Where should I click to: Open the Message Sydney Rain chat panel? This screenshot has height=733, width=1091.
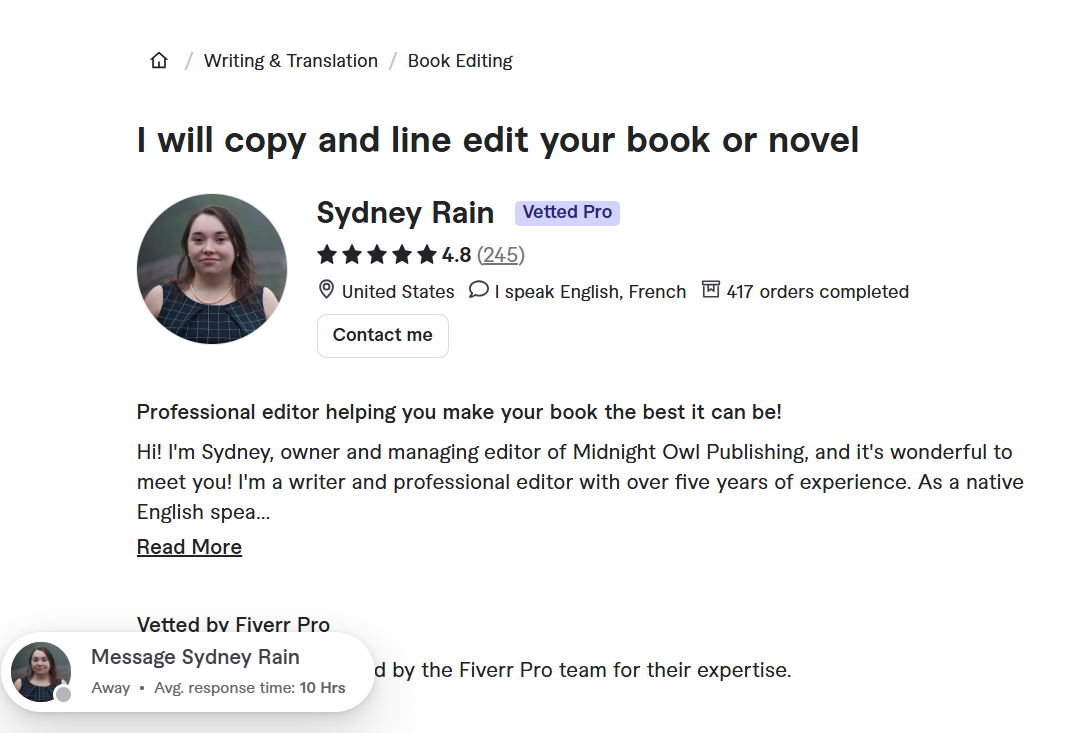pos(195,657)
